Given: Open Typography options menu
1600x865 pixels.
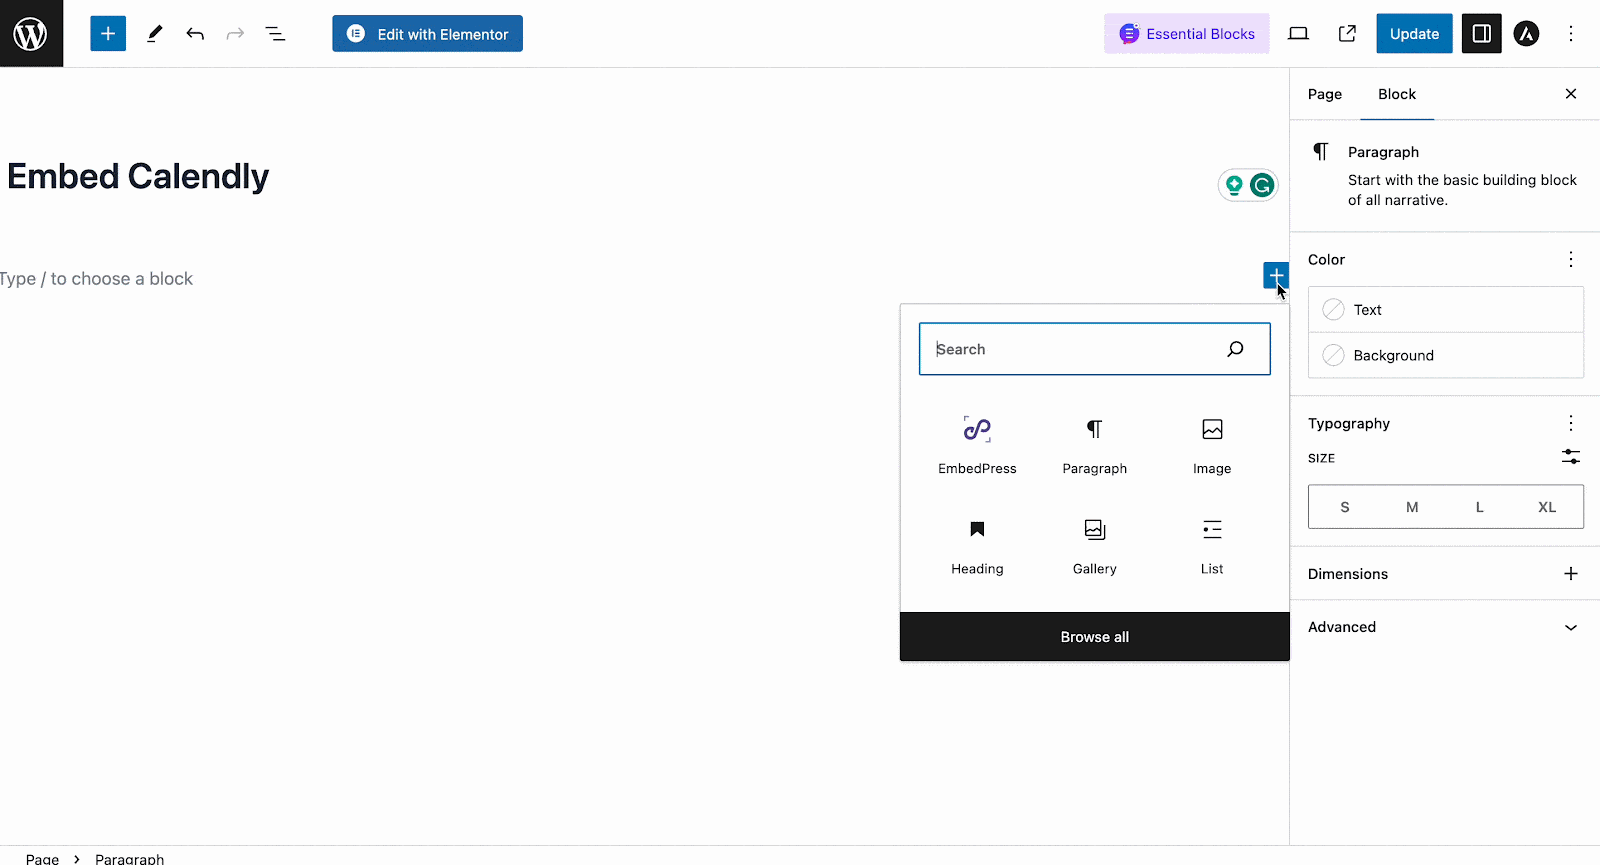Looking at the screenshot, I should tap(1571, 423).
